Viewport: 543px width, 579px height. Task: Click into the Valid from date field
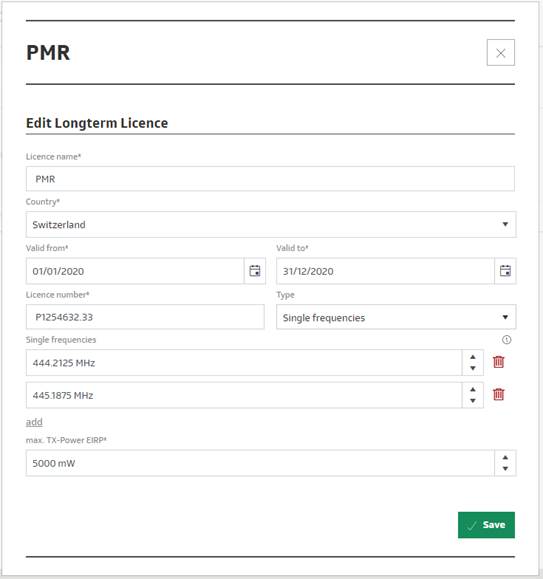click(x=135, y=271)
